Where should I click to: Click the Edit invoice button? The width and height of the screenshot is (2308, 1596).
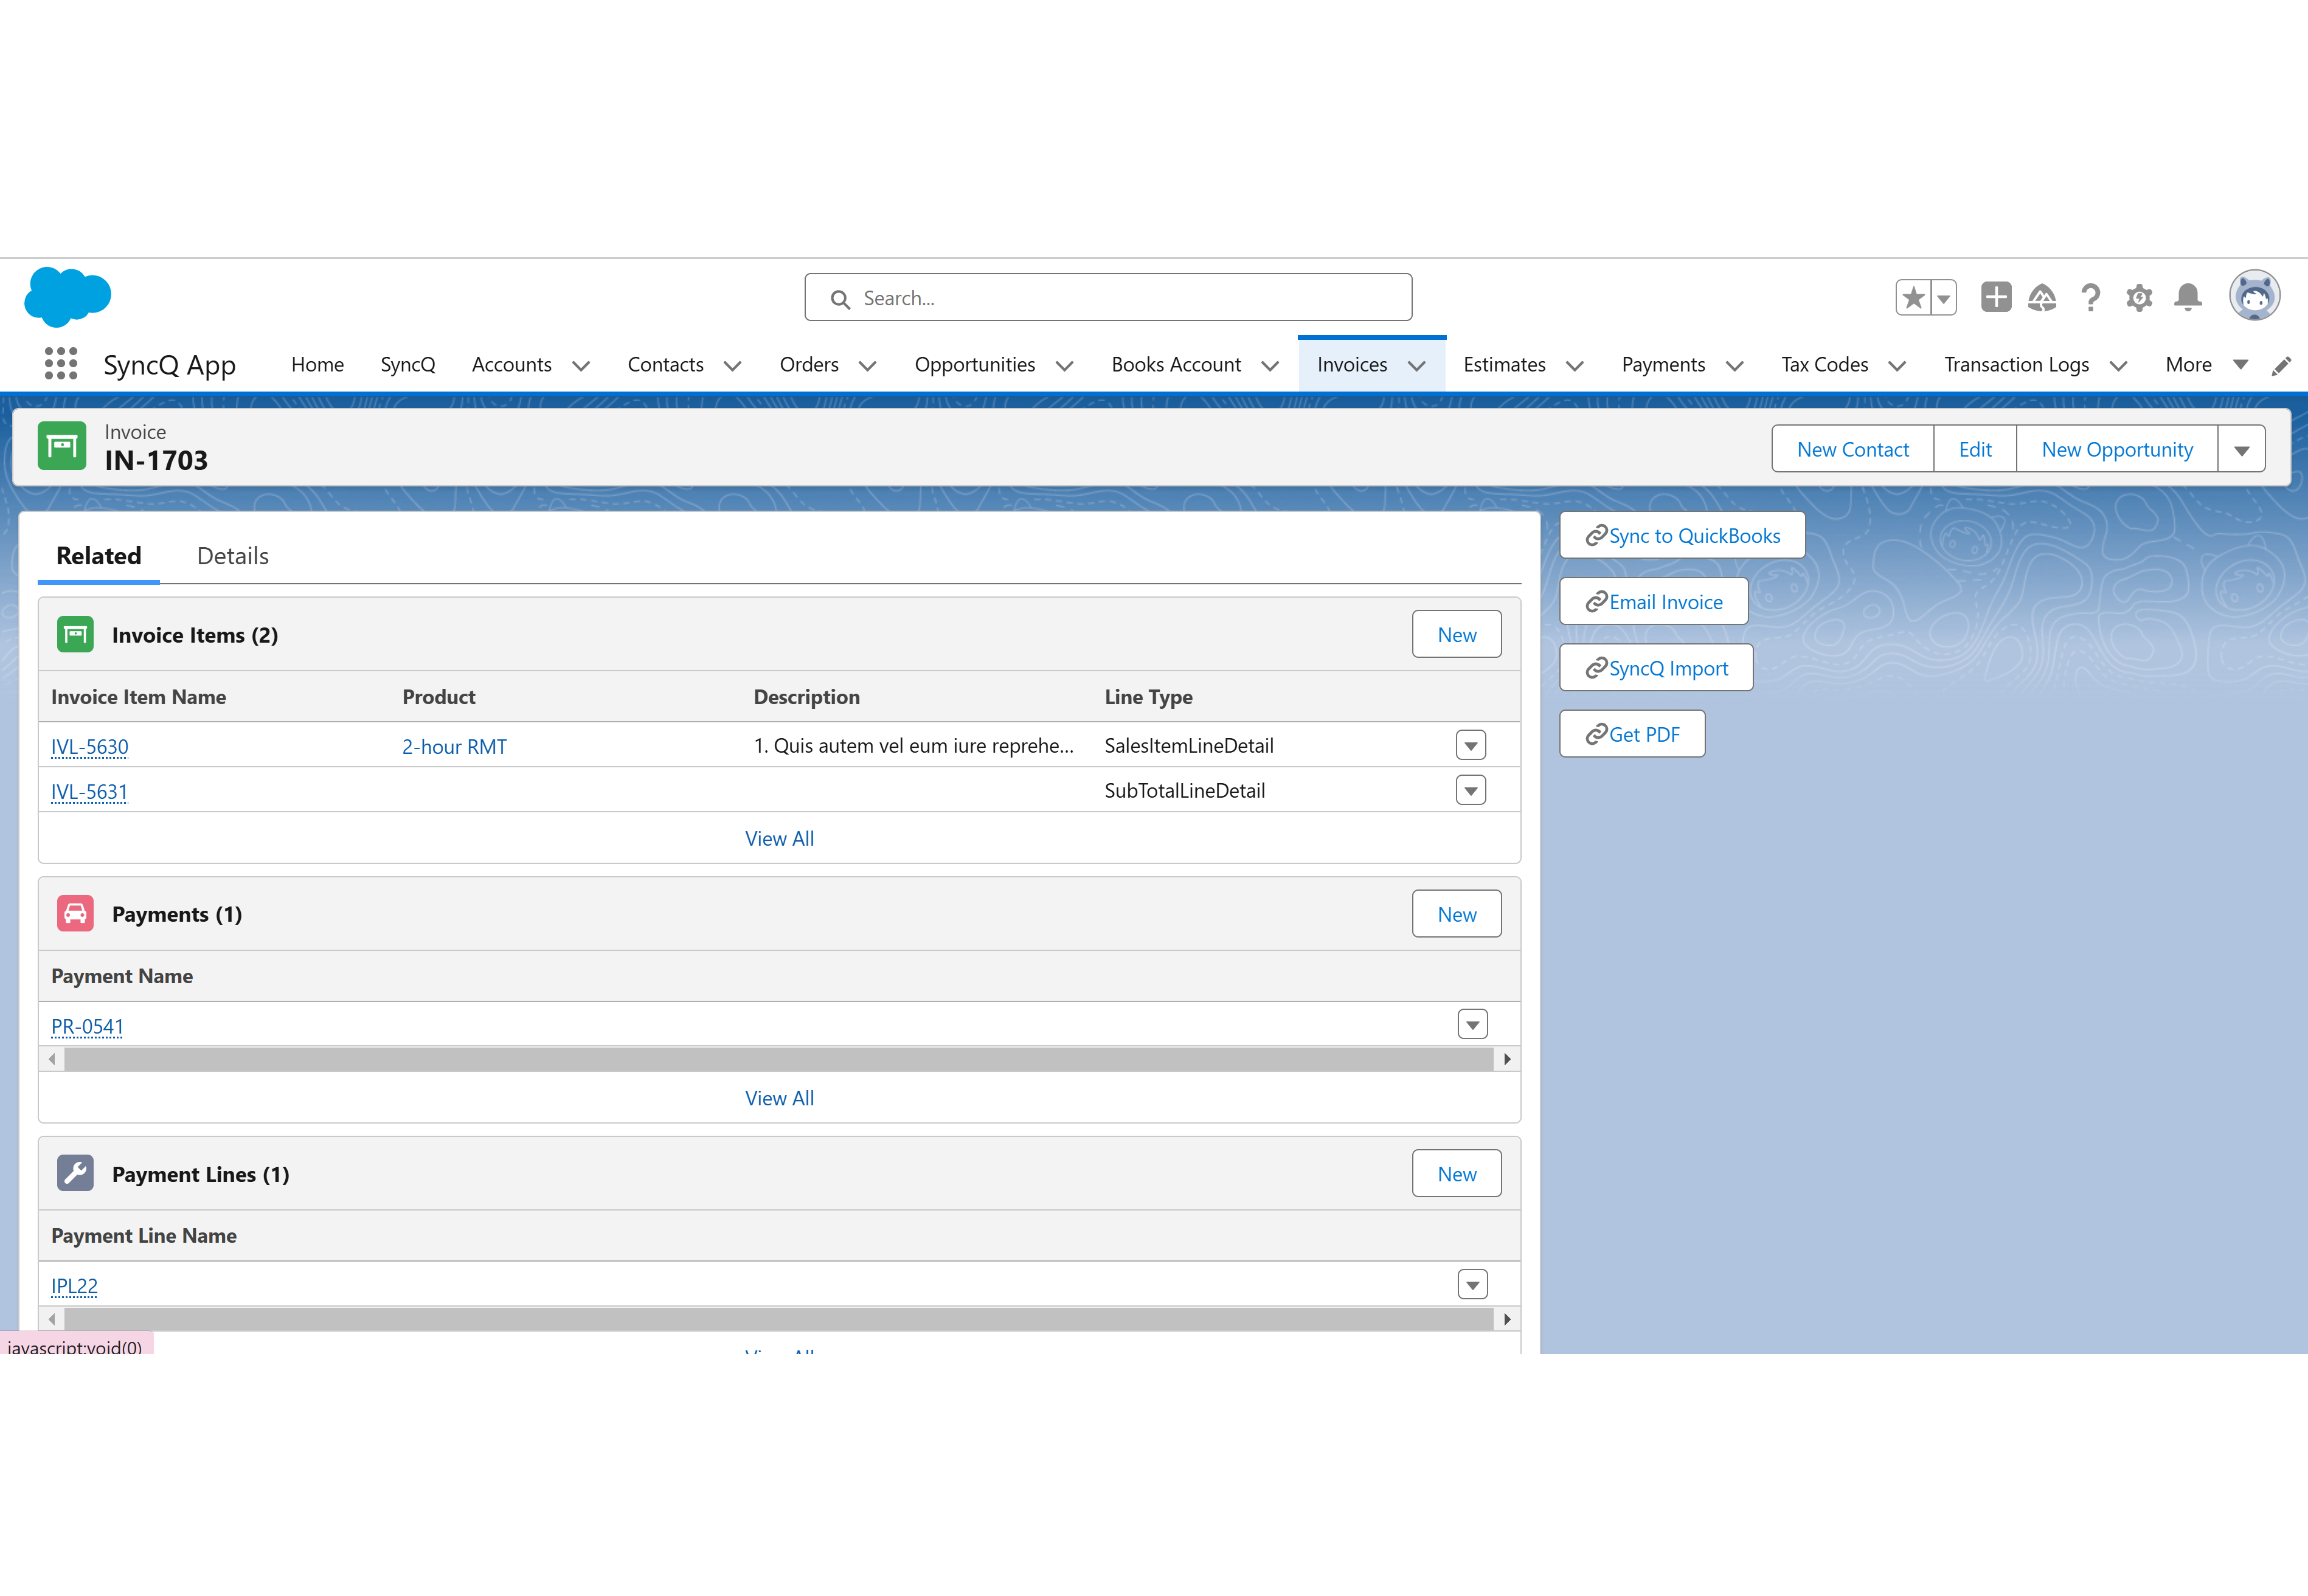[1975, 449]
